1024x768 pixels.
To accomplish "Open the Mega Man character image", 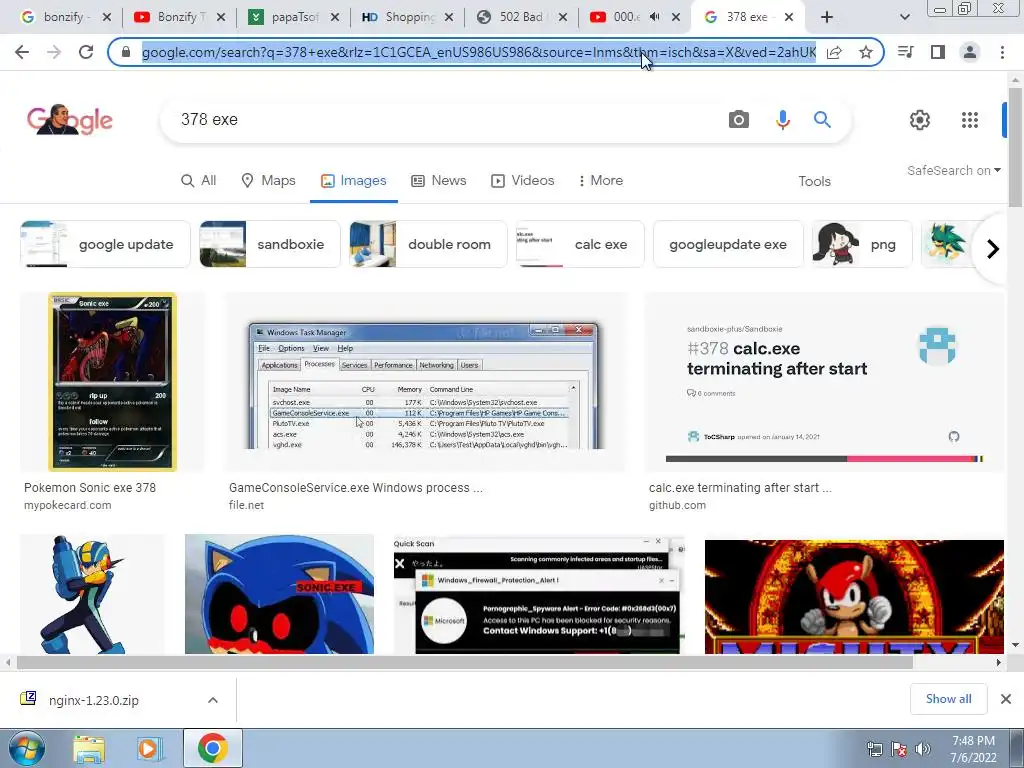I will (x=92, y=594).
